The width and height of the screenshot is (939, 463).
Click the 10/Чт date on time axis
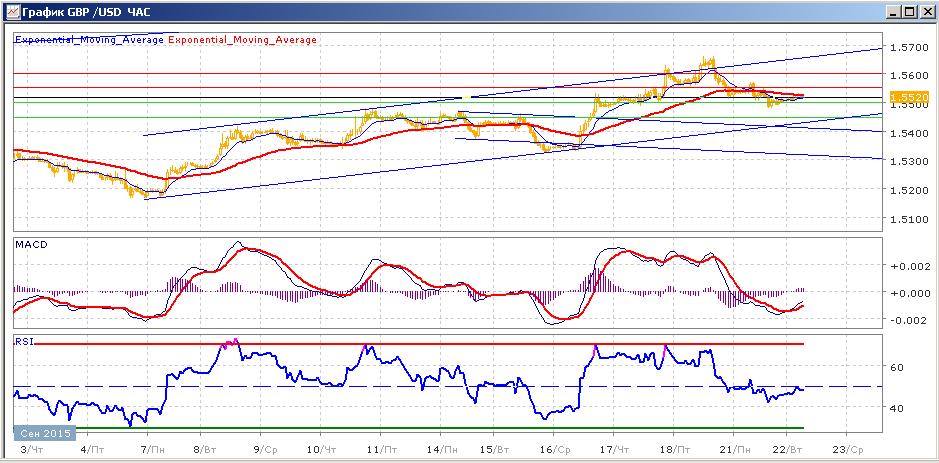coord(324,449)
